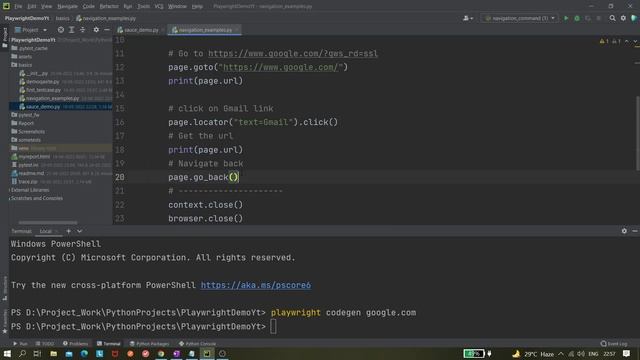
Task: Open the TODO tool window tab
Action: coord(45,344)
